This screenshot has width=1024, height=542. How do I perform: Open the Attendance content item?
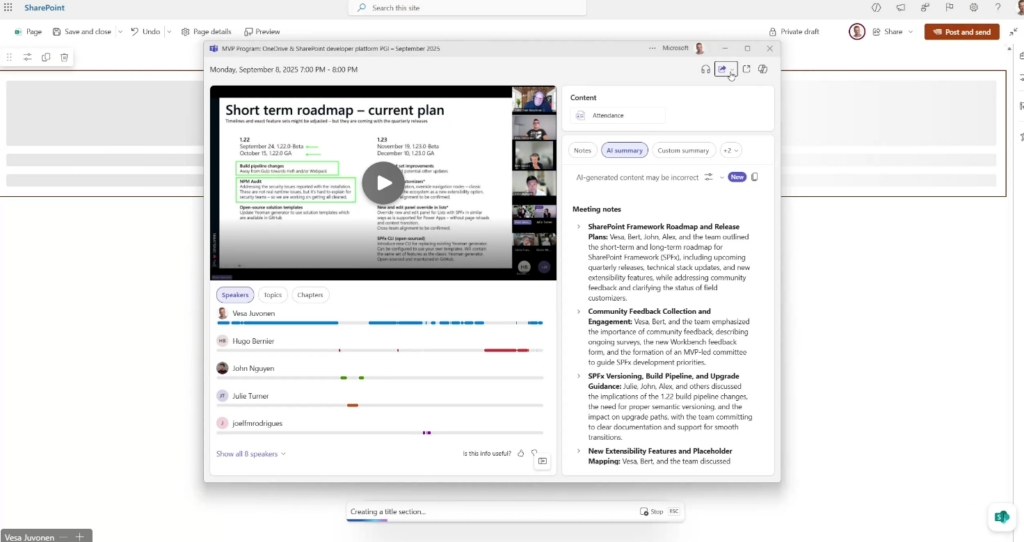pyautogui.click(x=618, y=116)
